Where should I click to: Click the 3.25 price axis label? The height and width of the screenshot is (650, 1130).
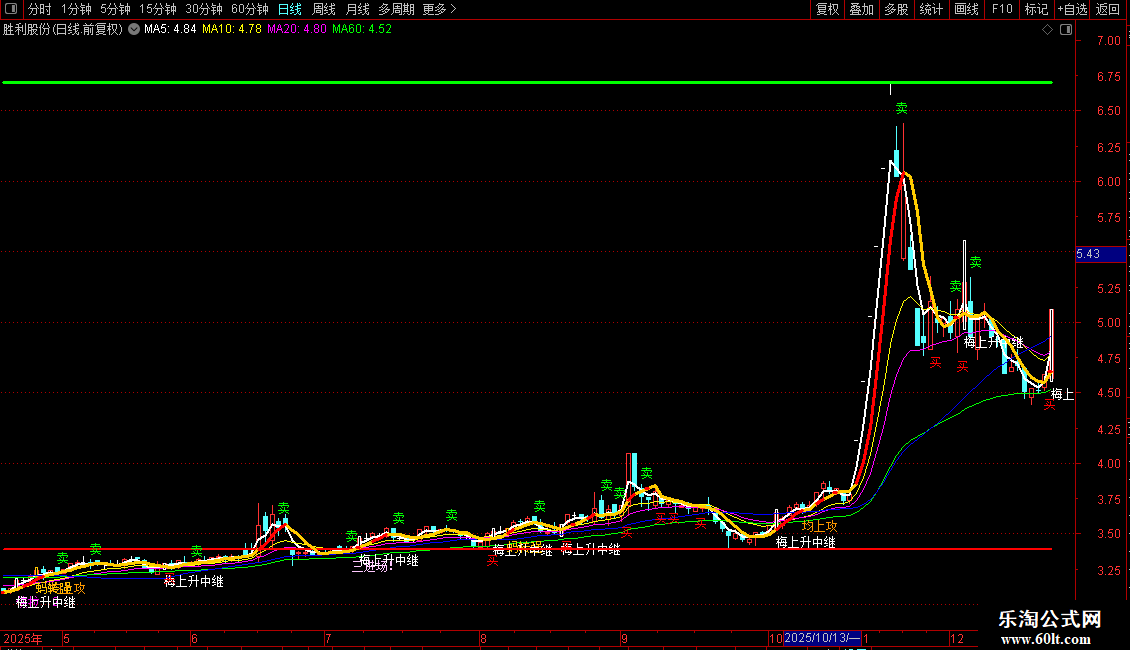click(x=1108, y=570)
